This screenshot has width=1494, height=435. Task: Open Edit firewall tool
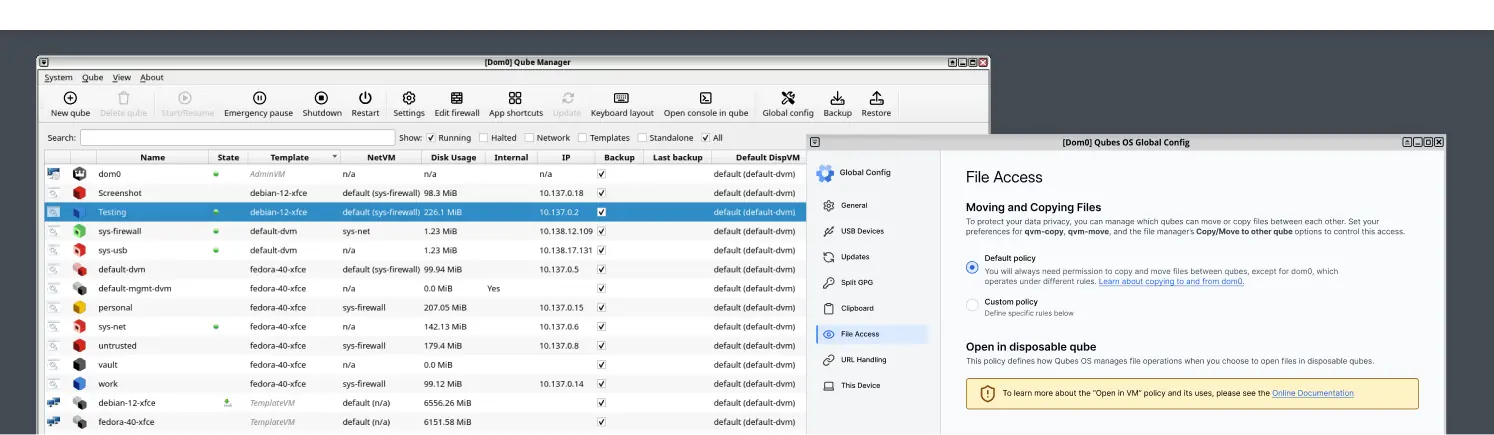[x=457, y=98]
